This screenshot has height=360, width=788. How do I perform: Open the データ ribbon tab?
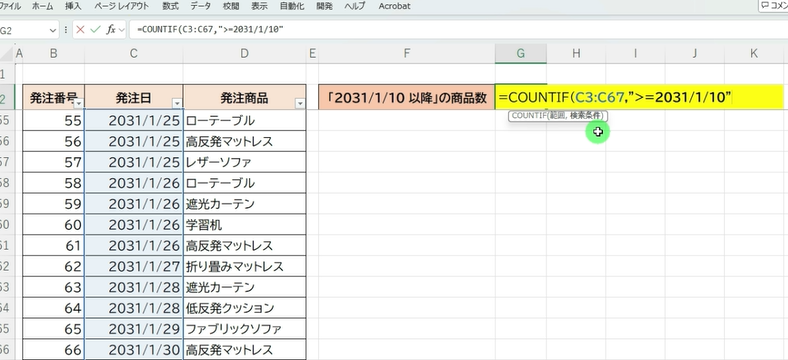[x=201, y=7]
